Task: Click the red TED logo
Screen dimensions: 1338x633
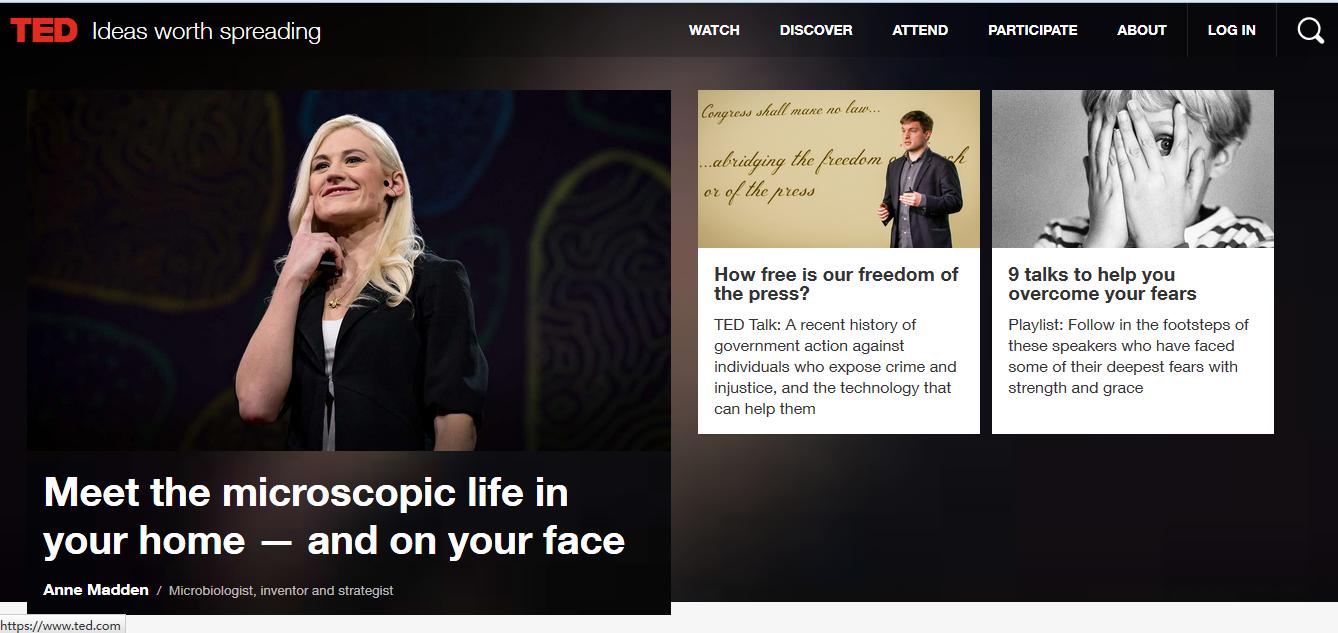Action: click(x=44, y=31)
